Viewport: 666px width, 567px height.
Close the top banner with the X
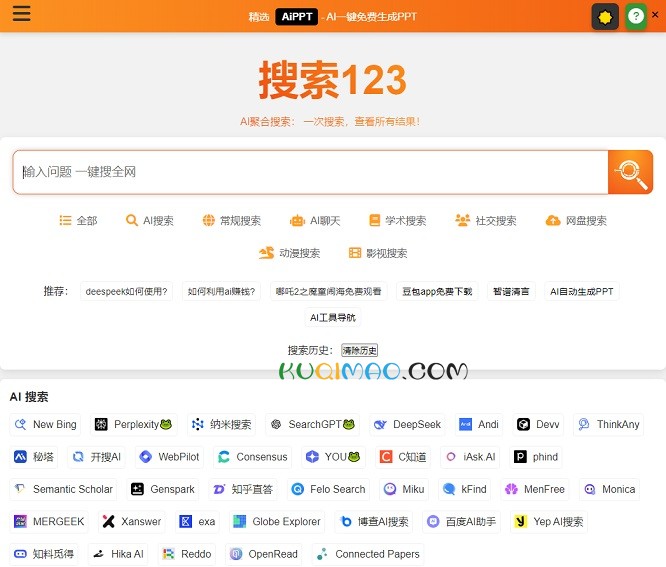tap(655, 14)
